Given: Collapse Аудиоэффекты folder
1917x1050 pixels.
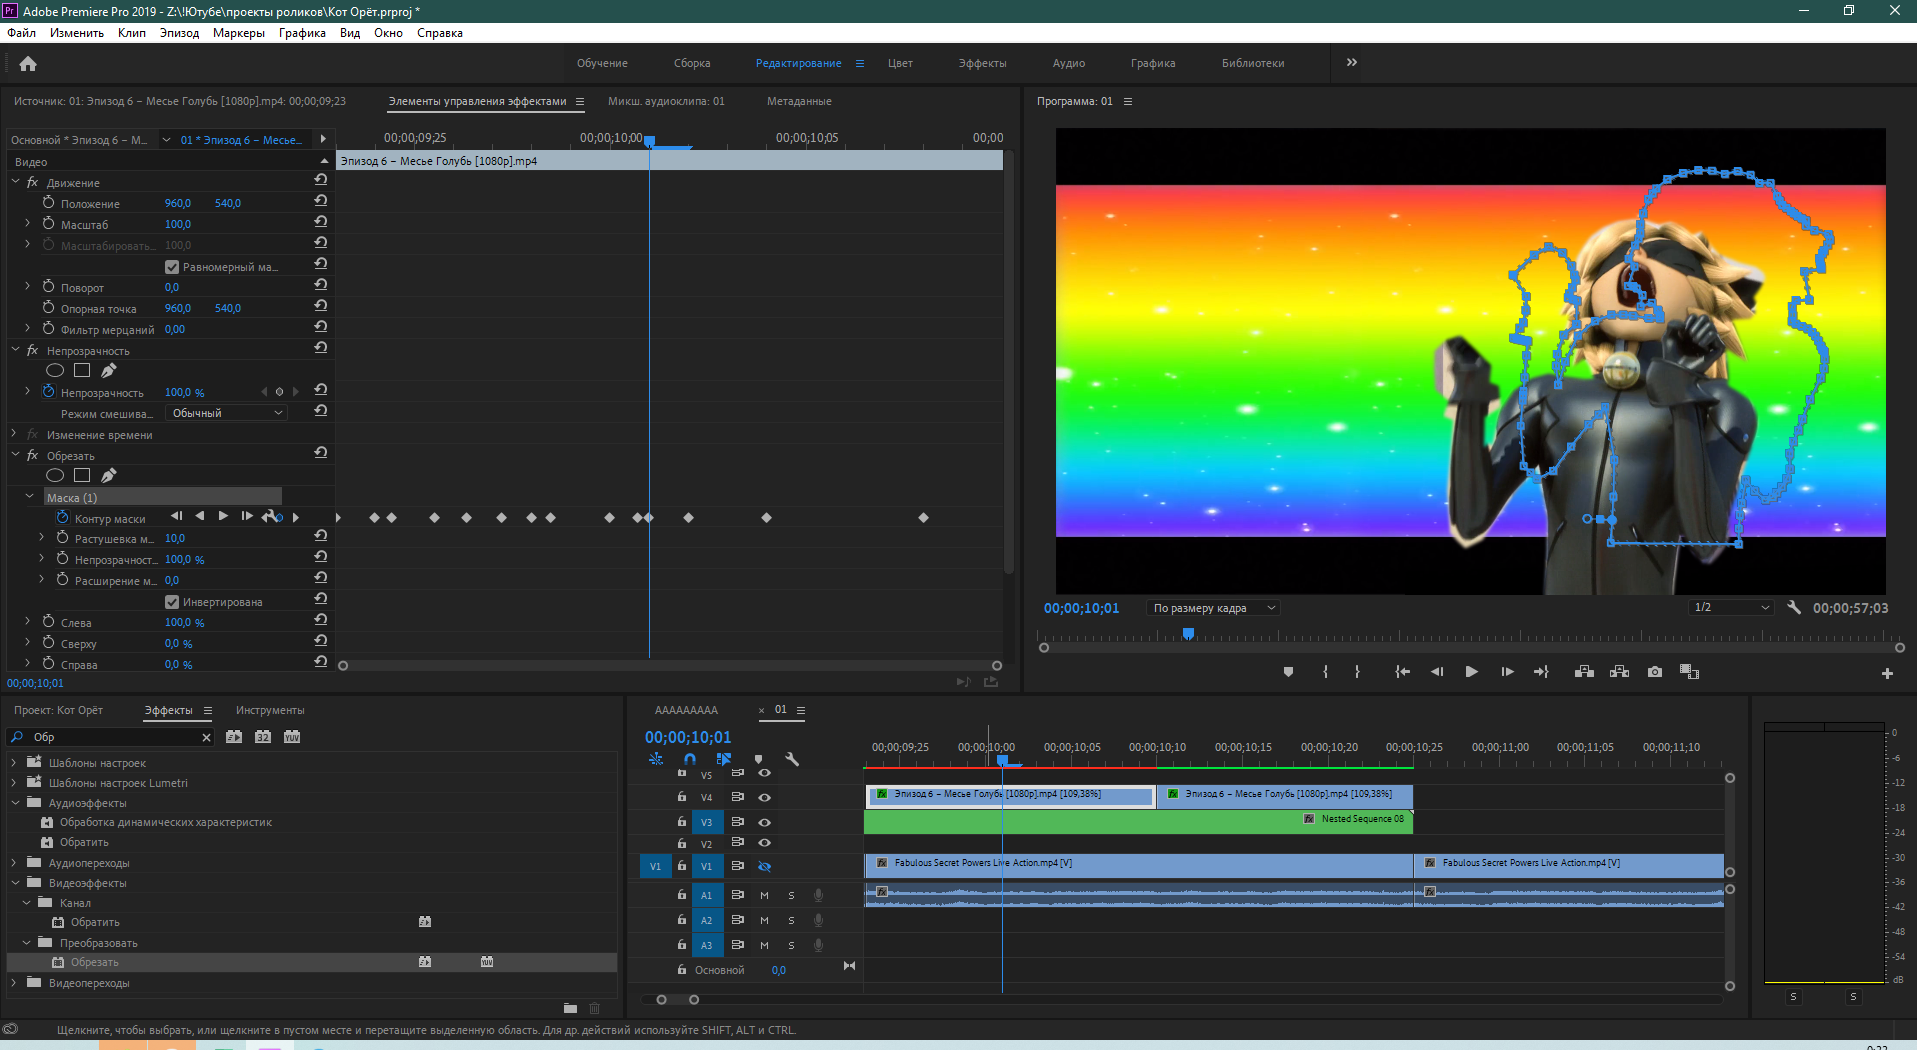Looking at the screenshot, I should [x=15, y=803].
